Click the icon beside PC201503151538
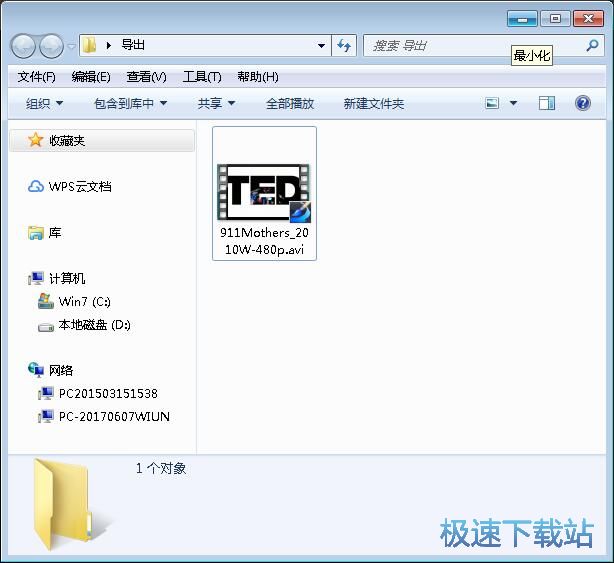The image size is (614, 563). coord(46,393)
